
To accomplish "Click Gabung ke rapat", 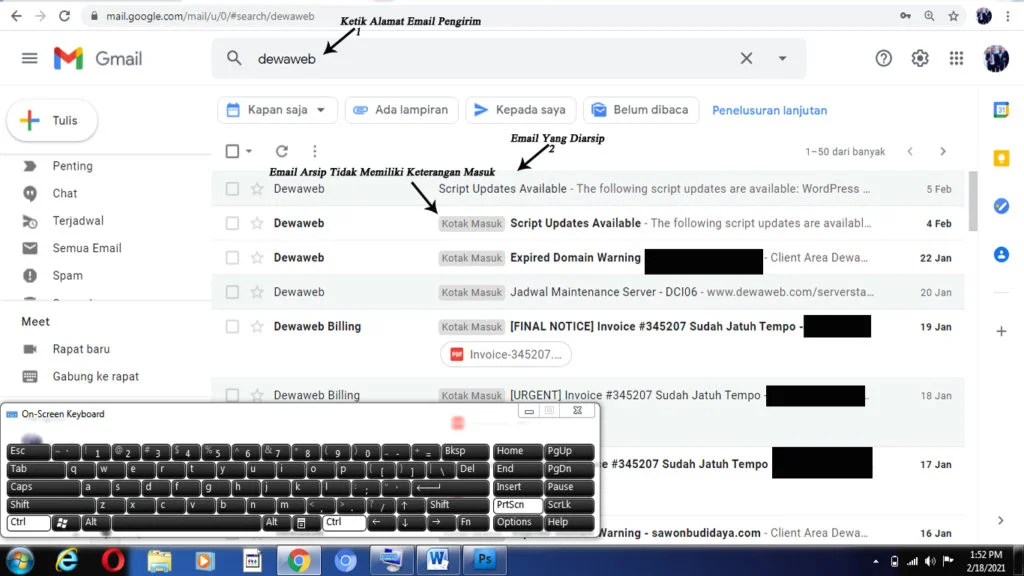I will [95, 376].
